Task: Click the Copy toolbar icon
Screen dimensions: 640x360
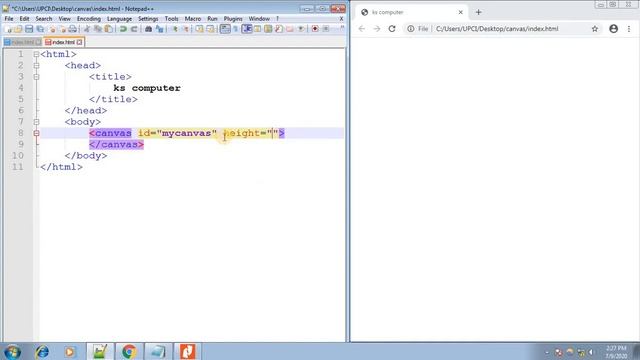Action: [x=98, y=29]
